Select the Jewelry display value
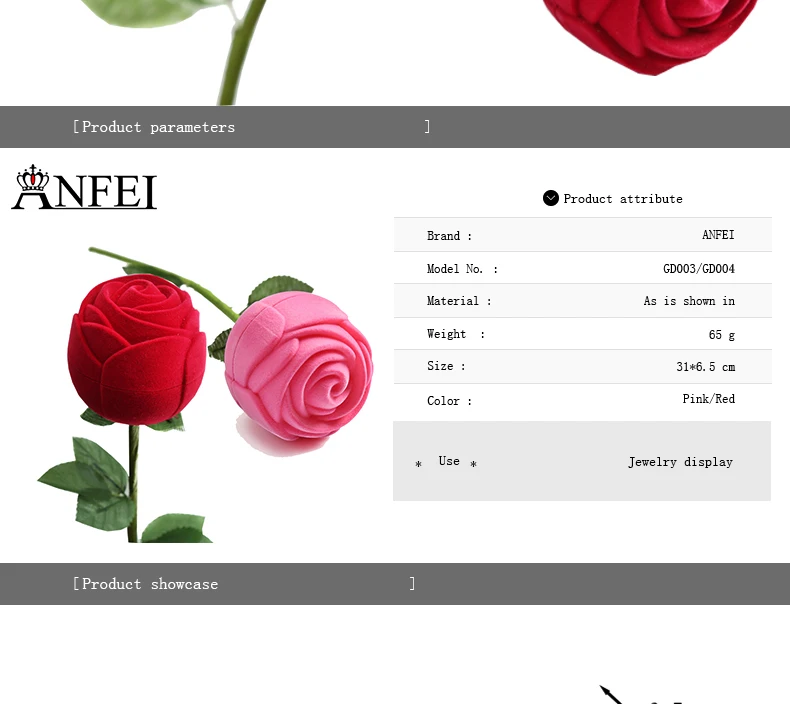790x704 pixels. click(x=680, y=462)
